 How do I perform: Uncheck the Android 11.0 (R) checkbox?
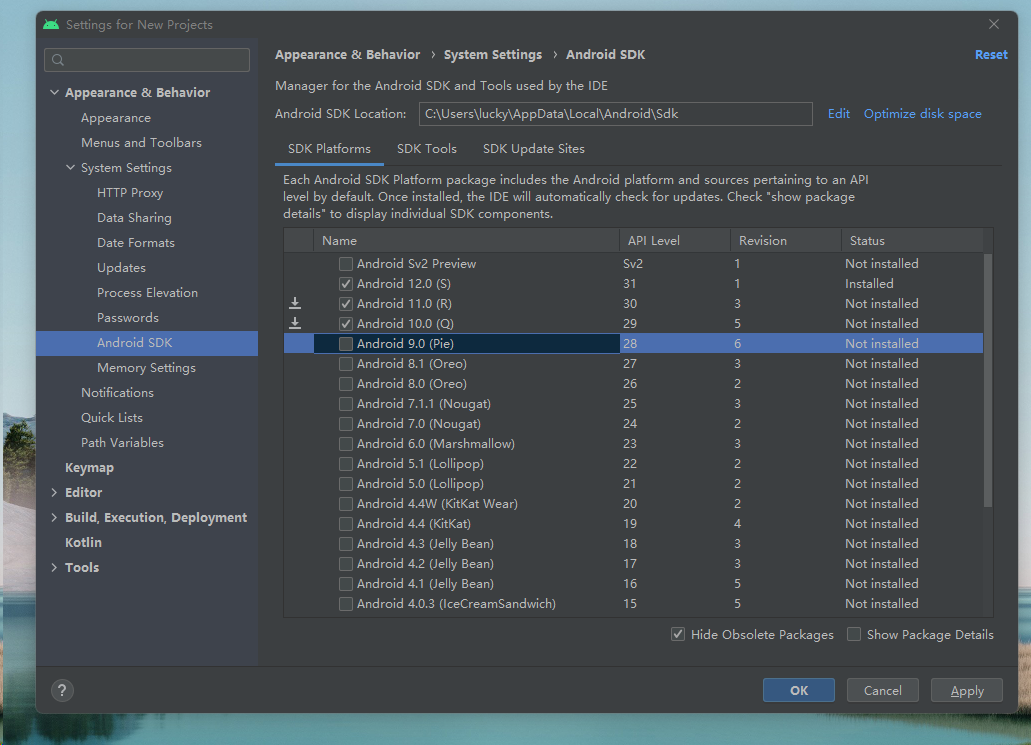coord(345,304)
